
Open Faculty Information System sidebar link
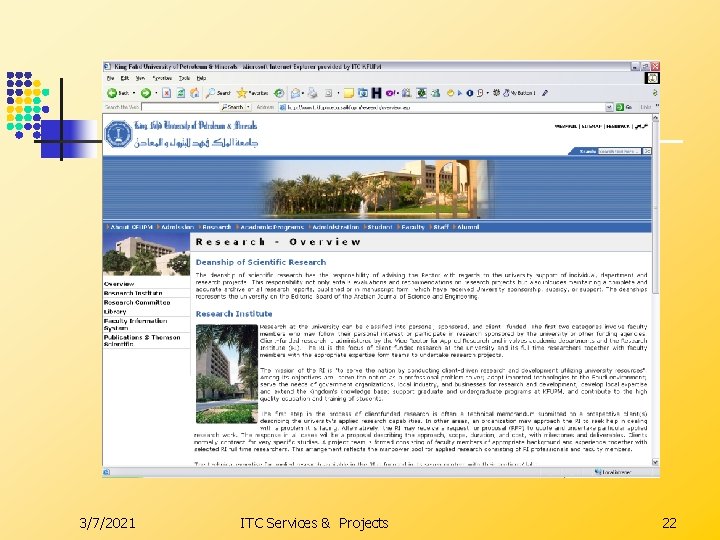pyautogui.click(x=135, y=325)
